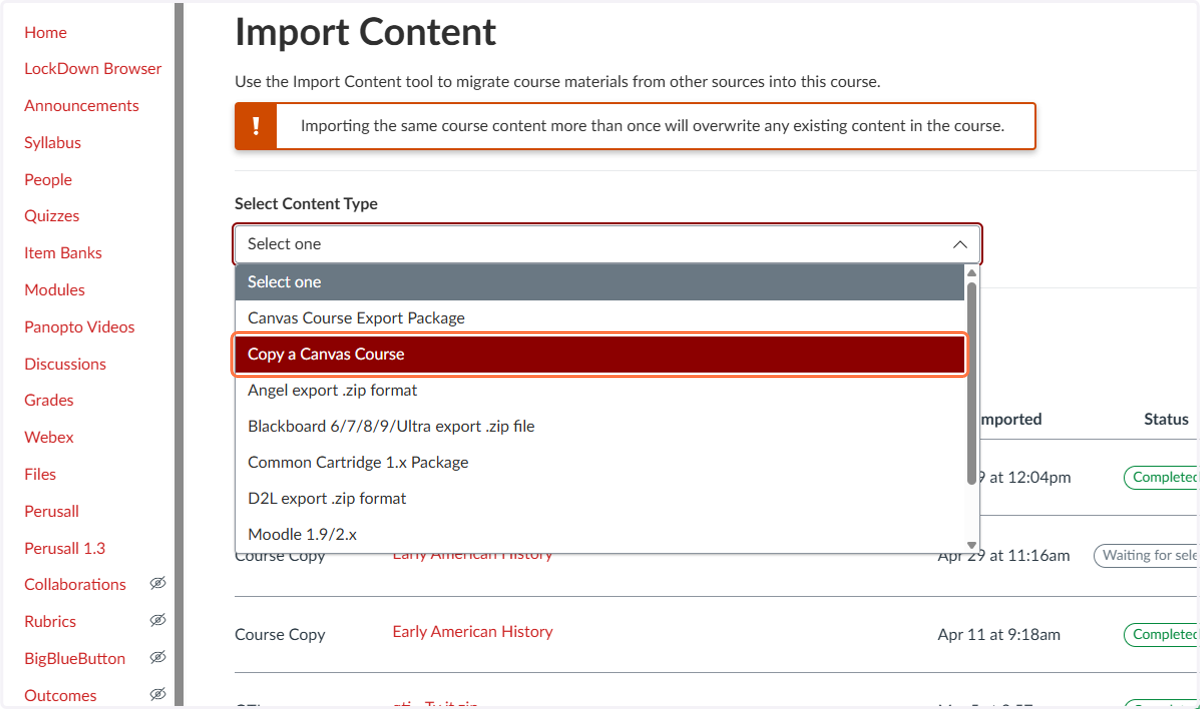Open Rubrics page

50,621
